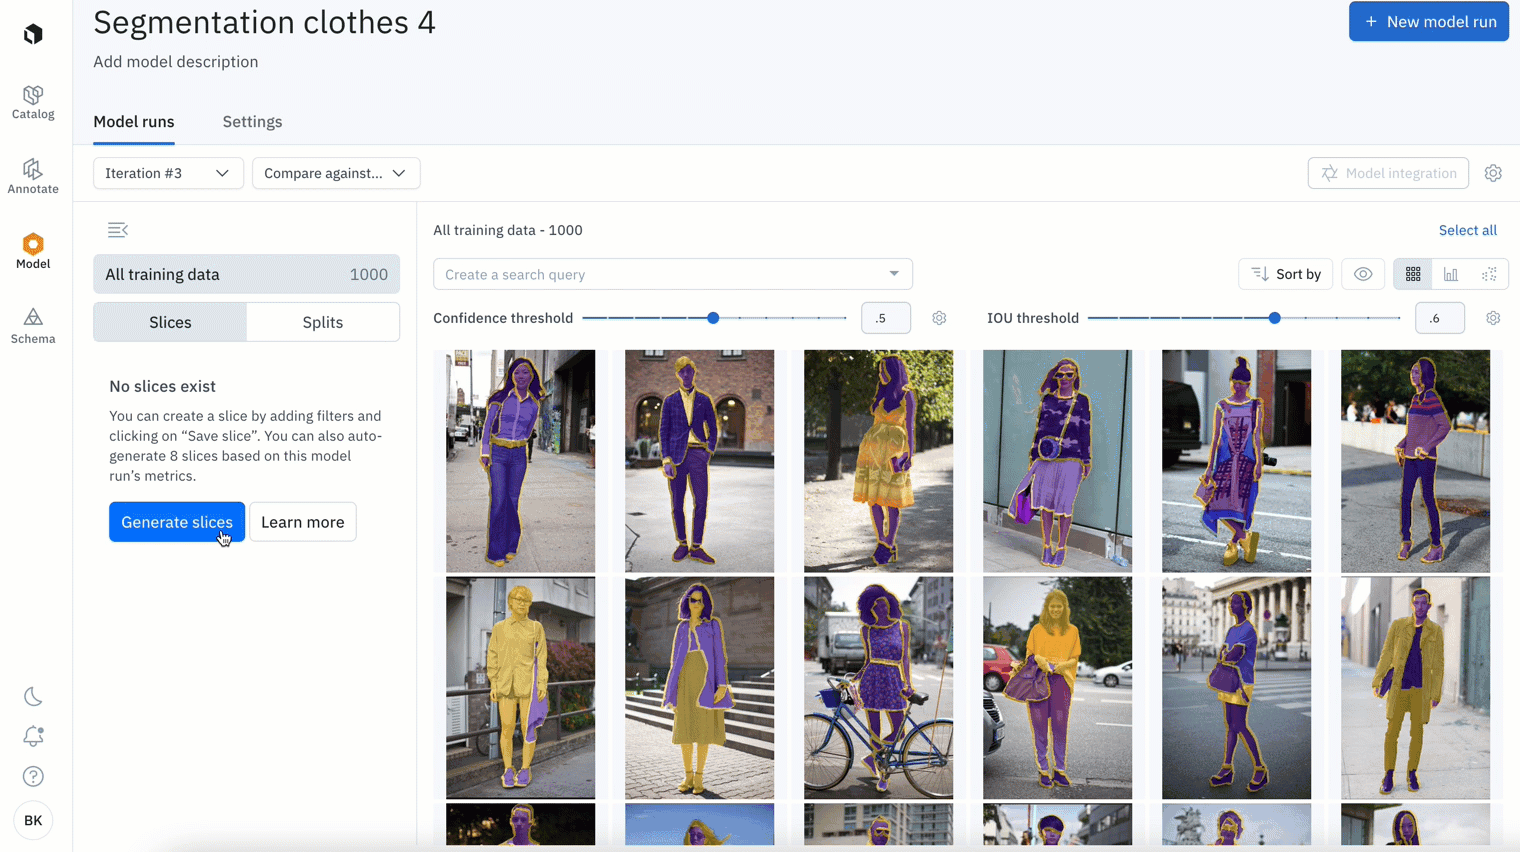The height and width of the screenshot is (852, 1520).
Task: Open thumbnail of woman with red car behind
Action: 1057,688
